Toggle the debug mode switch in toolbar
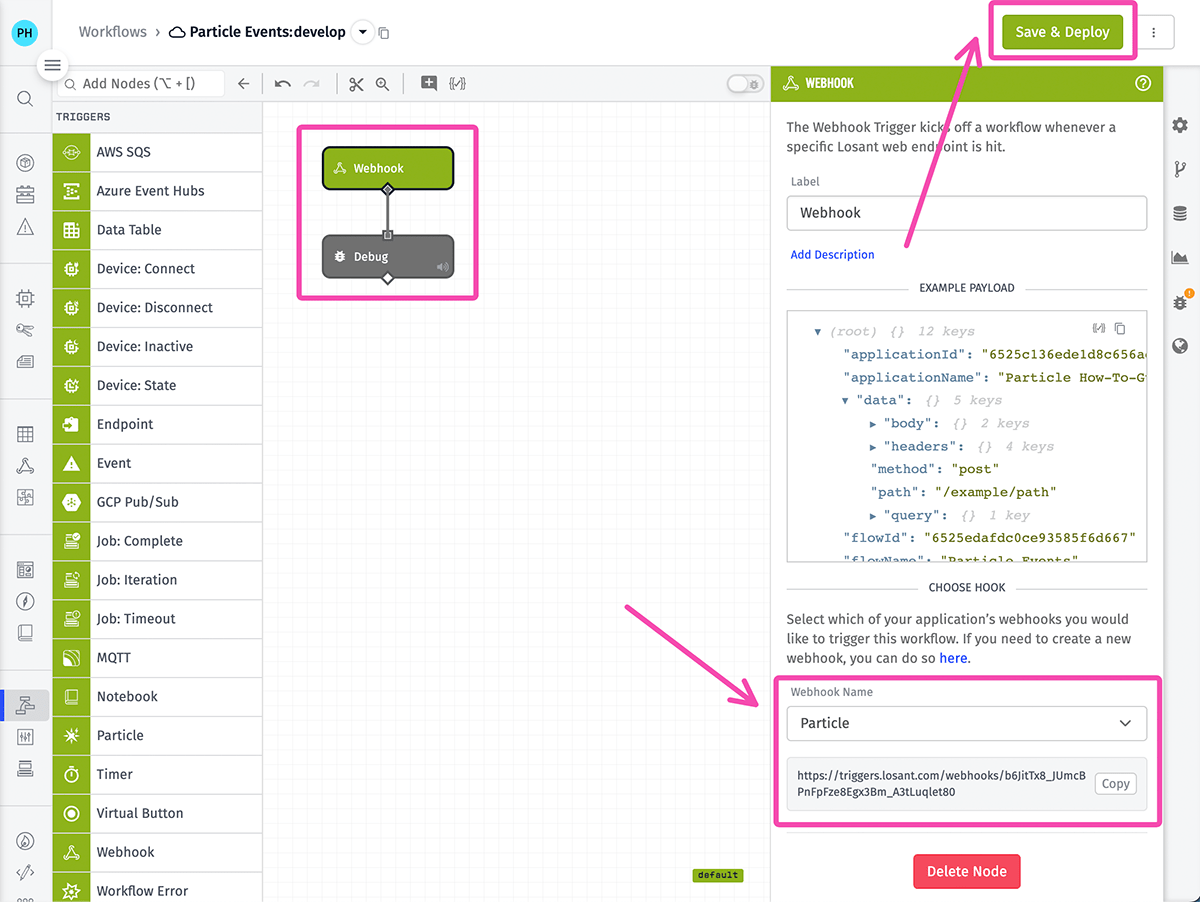Screen dimensions: 1200x902 point(745,84)
